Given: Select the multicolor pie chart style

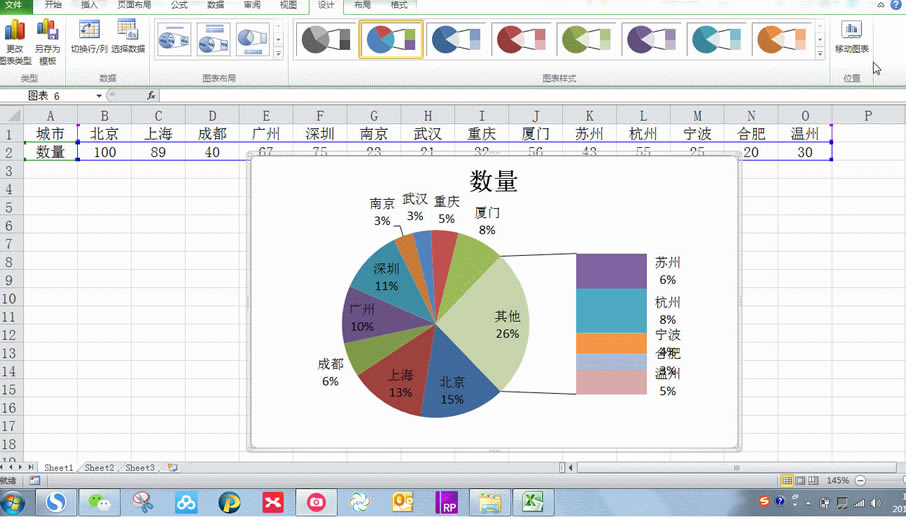Looking at the screenshot, I should [x=391, y=39].
